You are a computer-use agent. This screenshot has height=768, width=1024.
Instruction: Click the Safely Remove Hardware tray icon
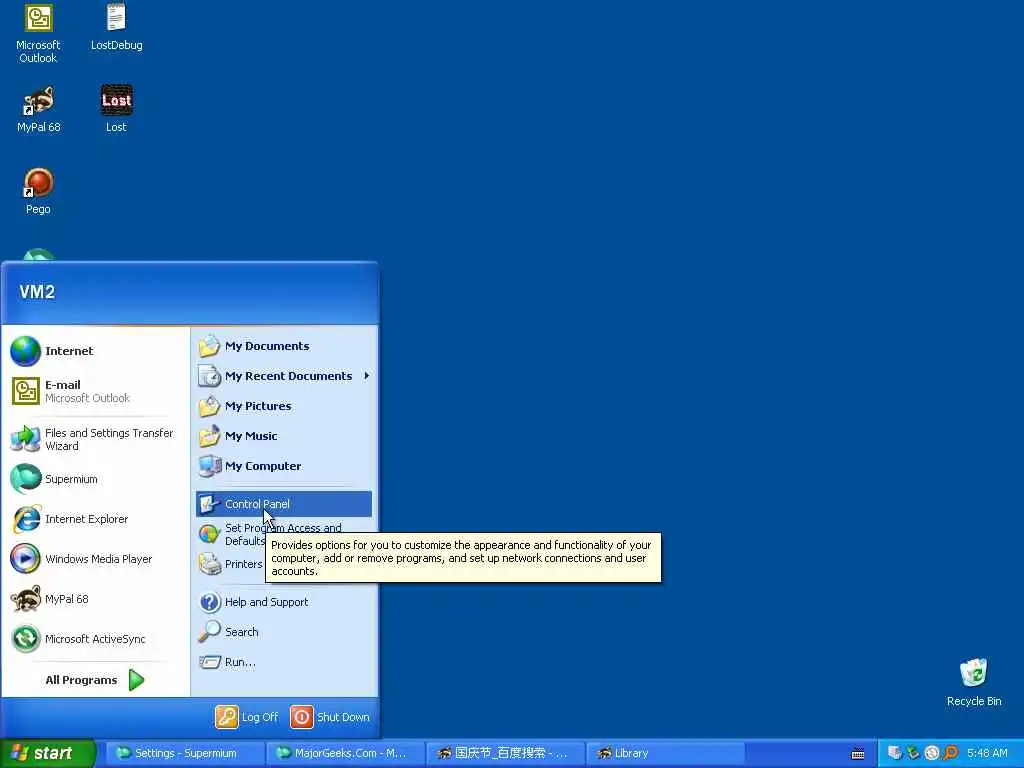pos(913,753)
